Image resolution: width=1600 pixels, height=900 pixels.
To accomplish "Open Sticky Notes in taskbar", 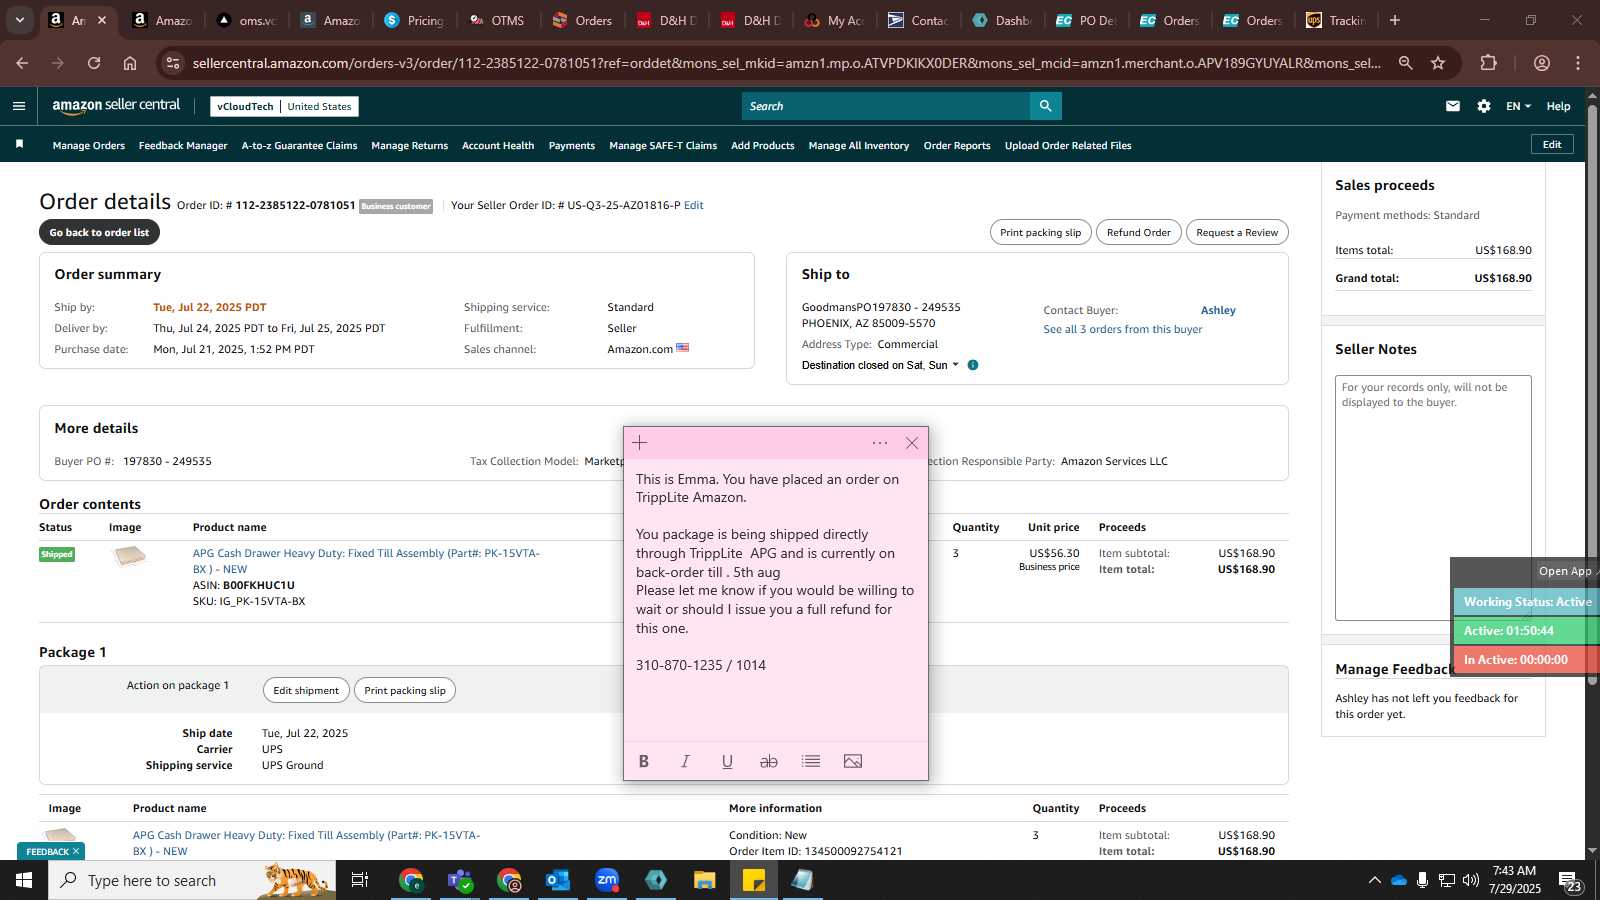I will click(753, 880).
